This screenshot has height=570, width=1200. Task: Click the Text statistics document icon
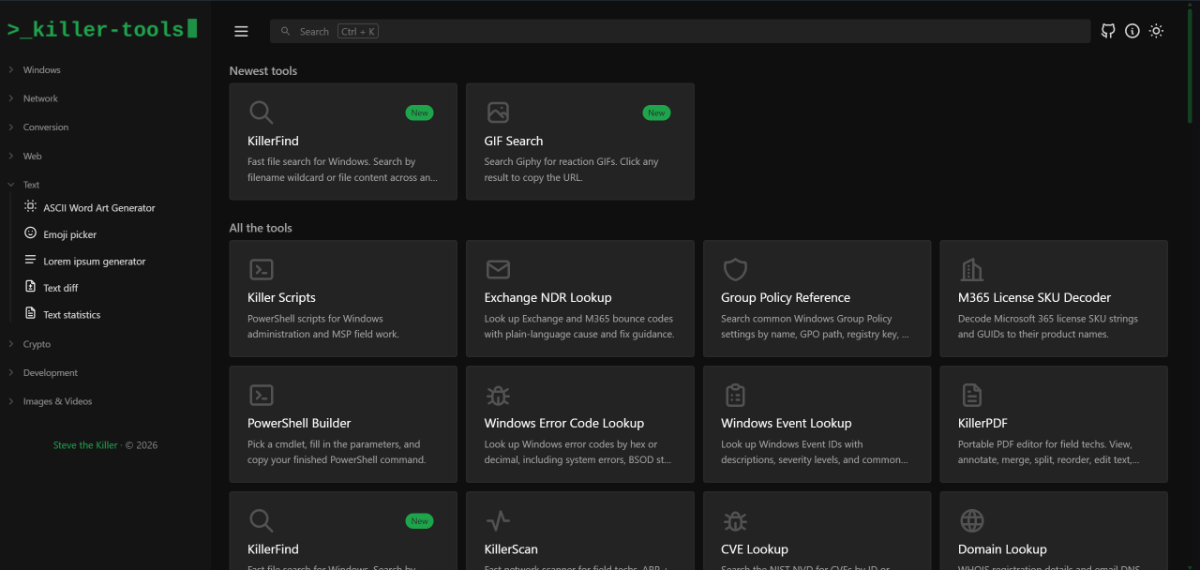30,314
